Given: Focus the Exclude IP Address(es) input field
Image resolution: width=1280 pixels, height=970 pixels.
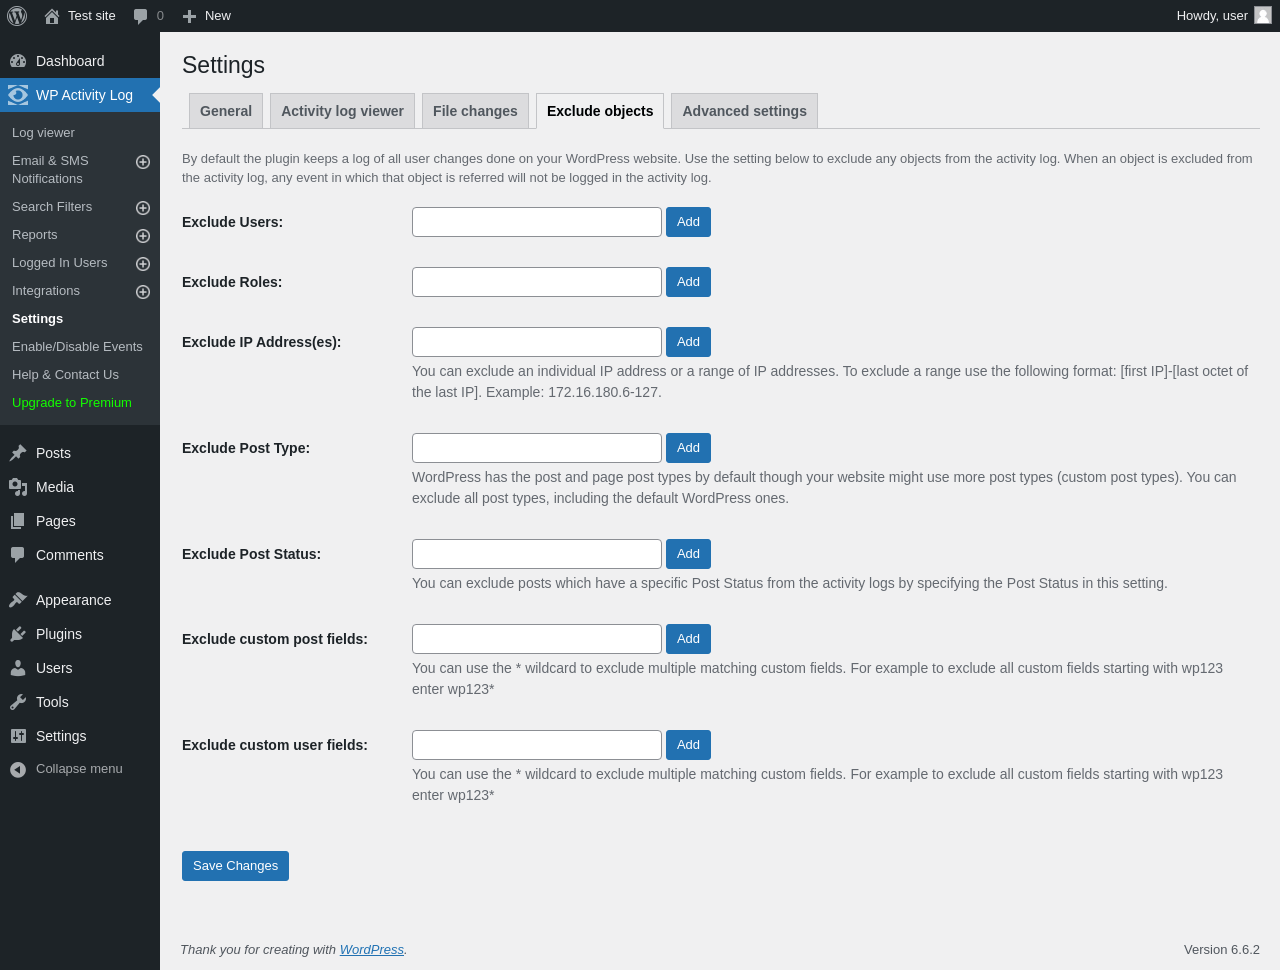Looking at the screenshot, I should pyautogui.click(x=537, y=342).
